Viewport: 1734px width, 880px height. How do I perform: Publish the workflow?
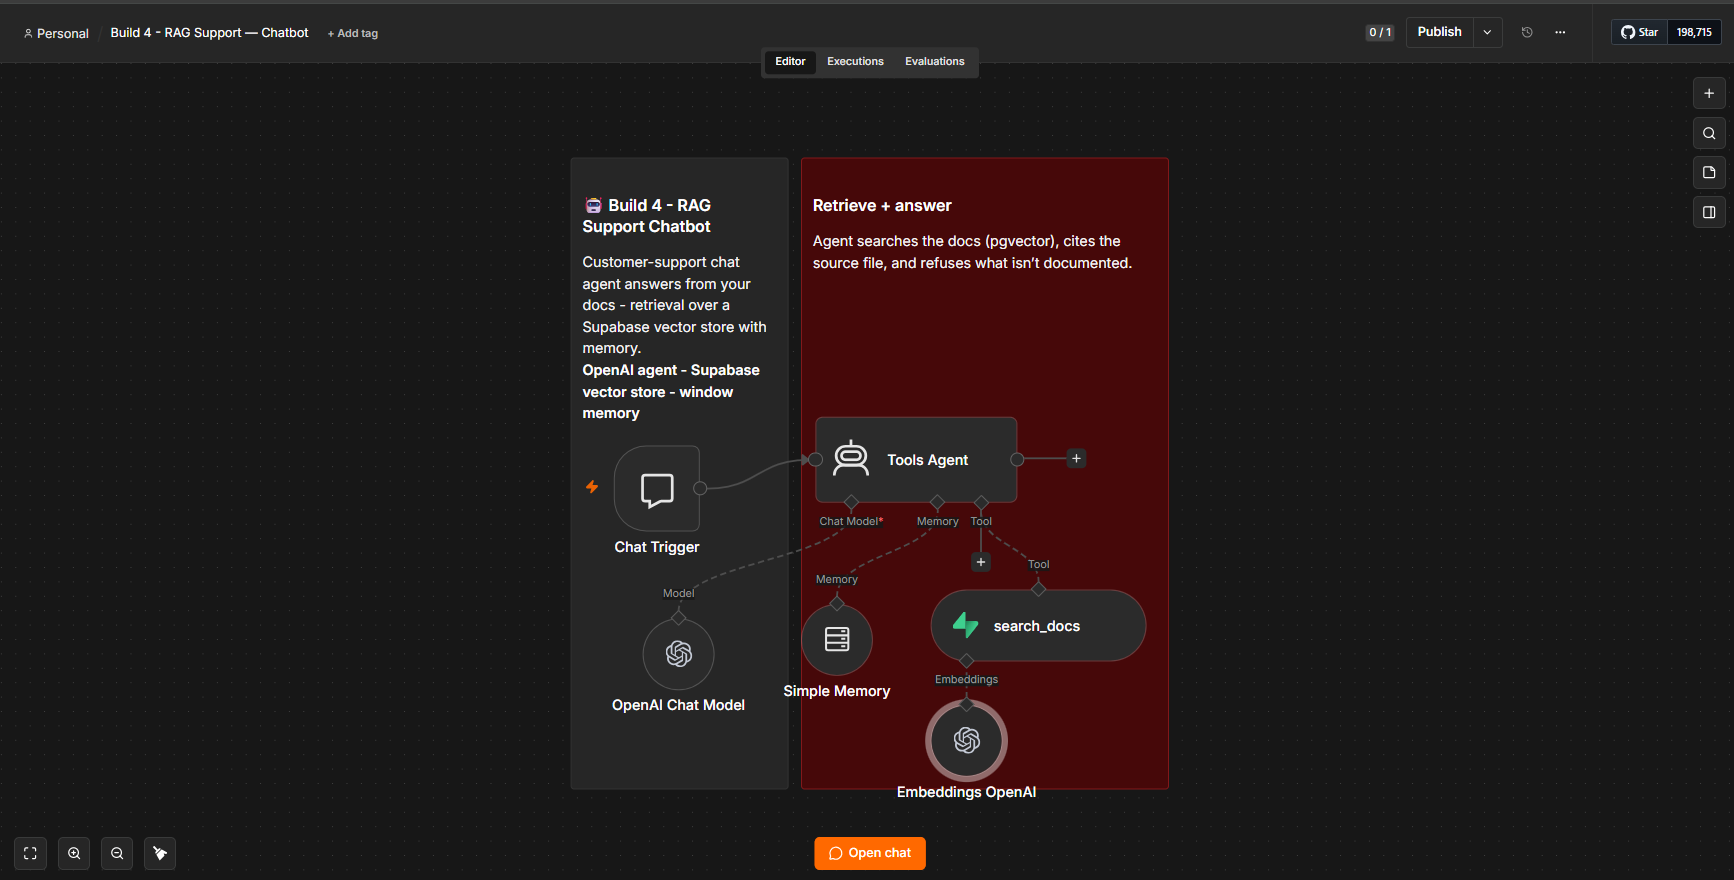(1440, 32)
